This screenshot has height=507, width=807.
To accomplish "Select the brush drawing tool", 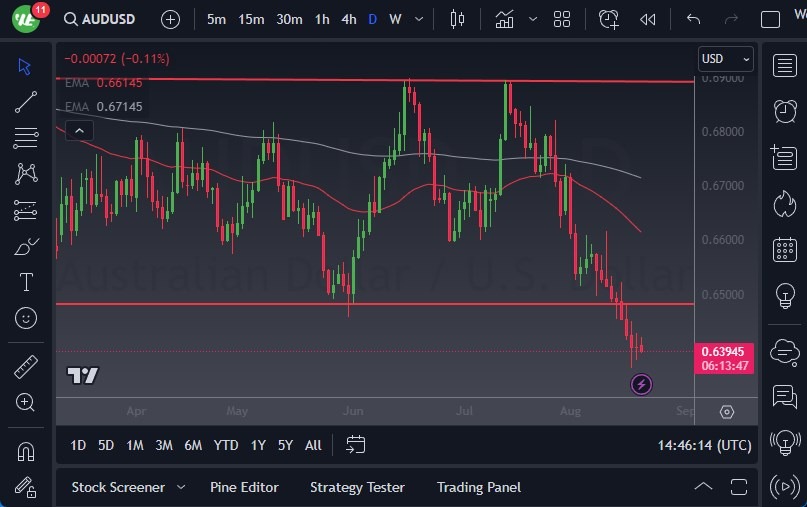I will pos(26,246).
